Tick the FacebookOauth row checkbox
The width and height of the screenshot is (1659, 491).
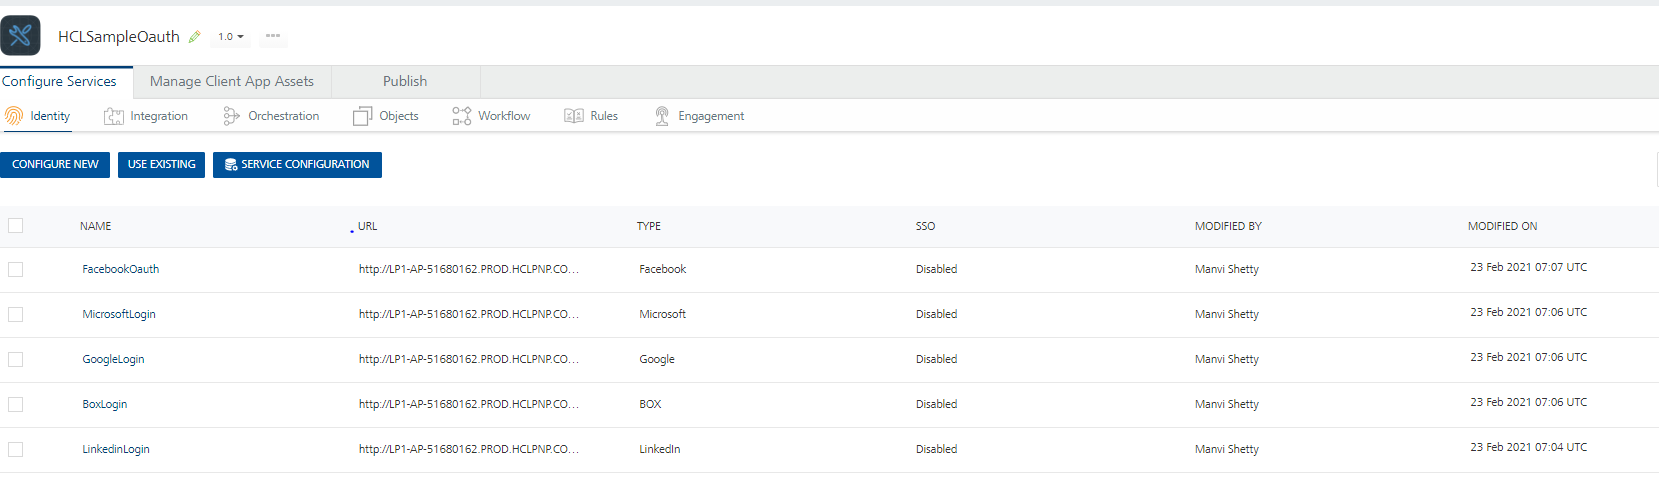click(16, 269)
